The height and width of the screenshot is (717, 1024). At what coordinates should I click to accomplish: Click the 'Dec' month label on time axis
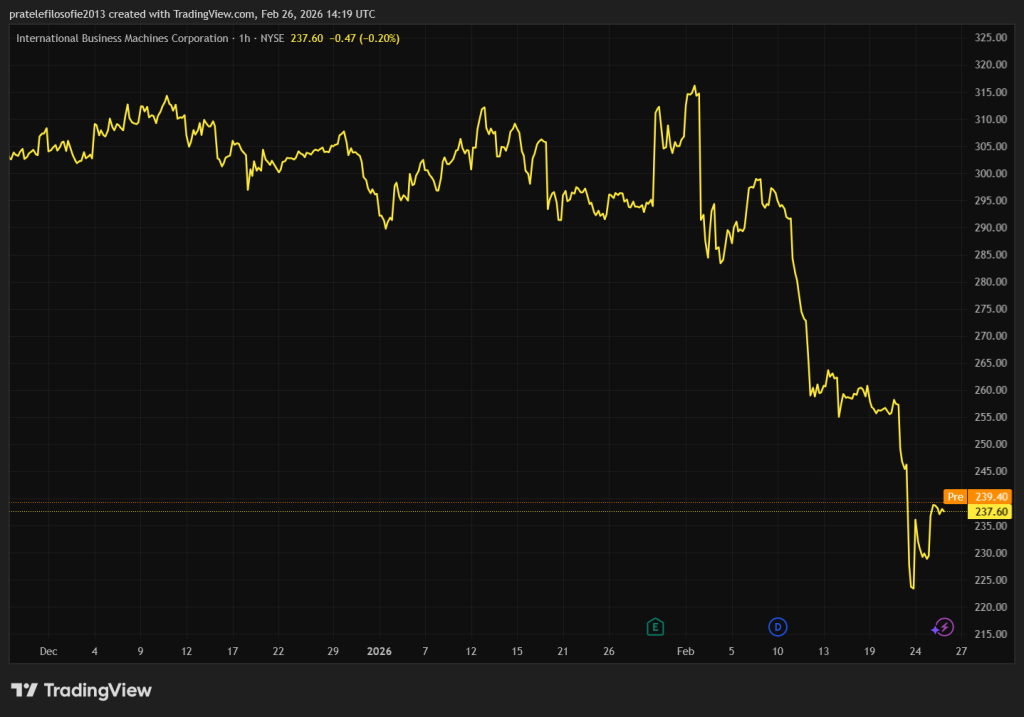pyautogui.click(x=48, y=651)
